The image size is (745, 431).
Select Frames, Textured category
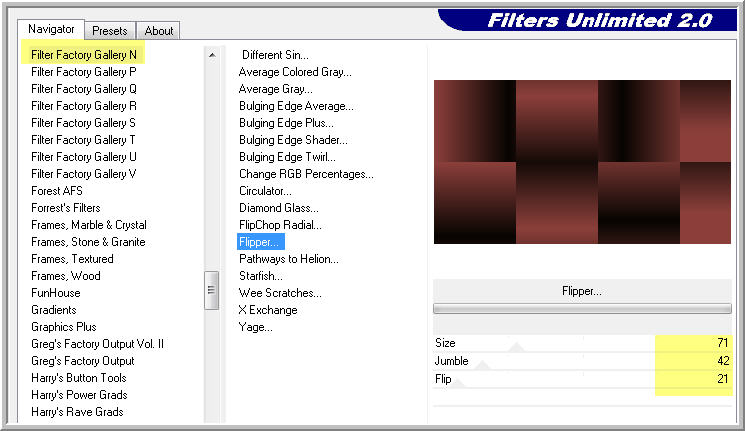pos(72,259)
